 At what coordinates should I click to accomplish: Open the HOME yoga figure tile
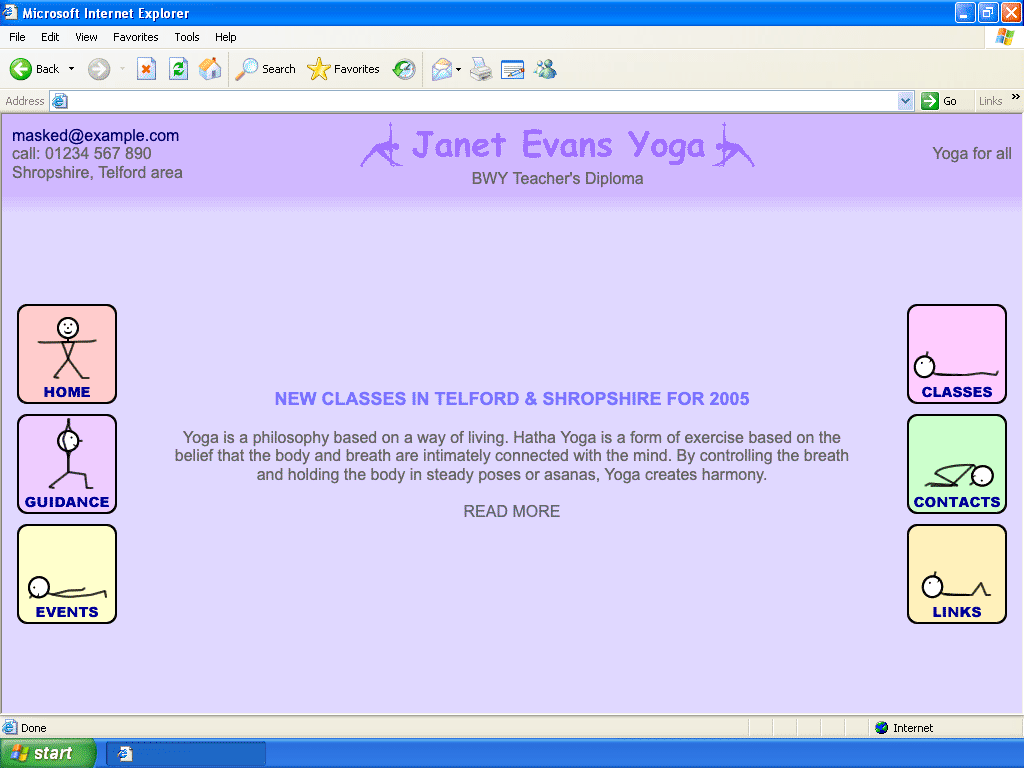67,354
